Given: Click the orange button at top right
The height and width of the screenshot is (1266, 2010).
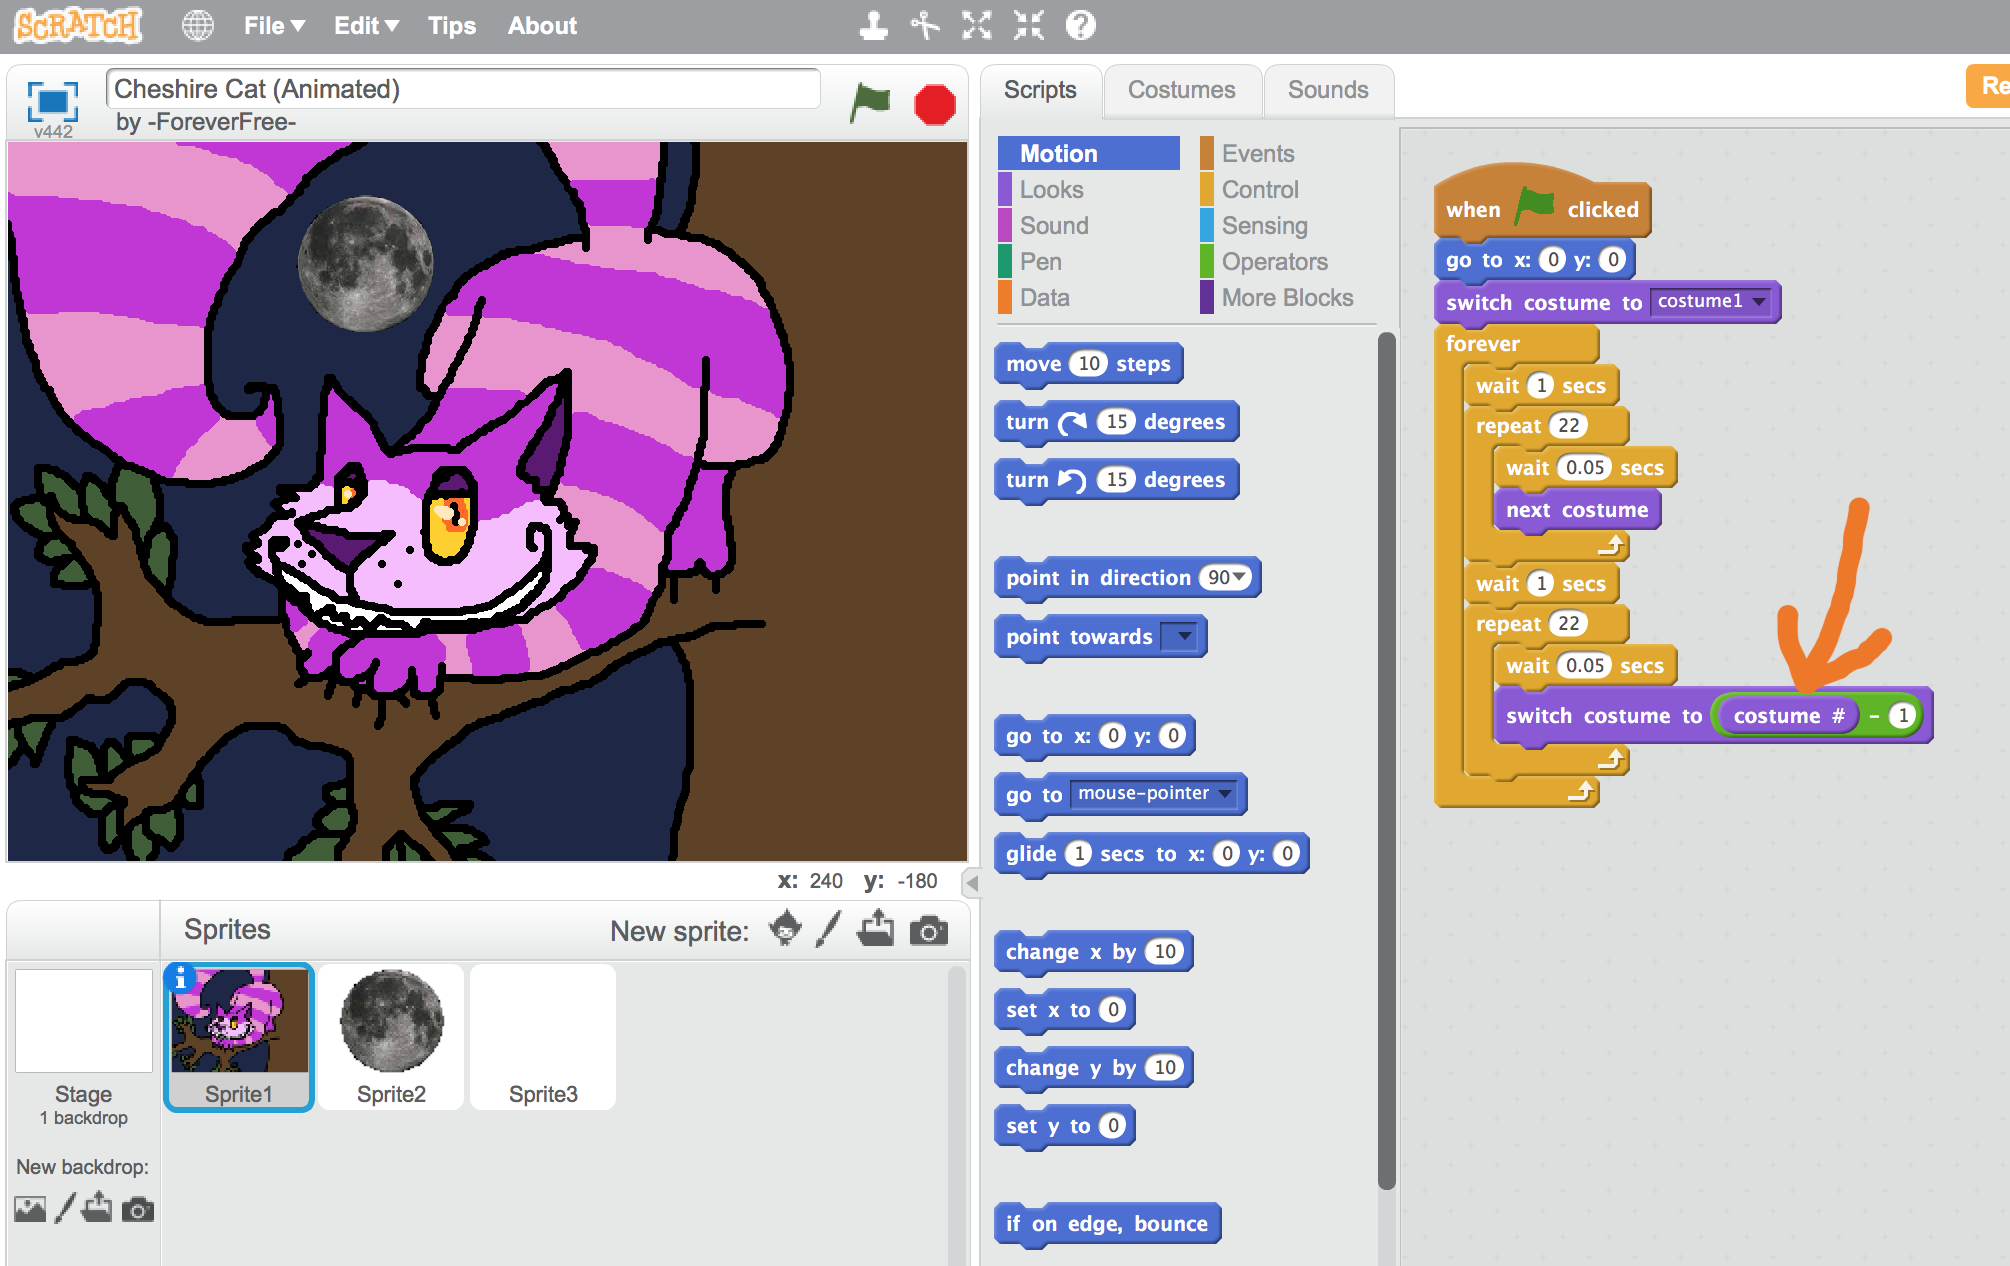Looking at the screenshot, I should point(1990,86).
